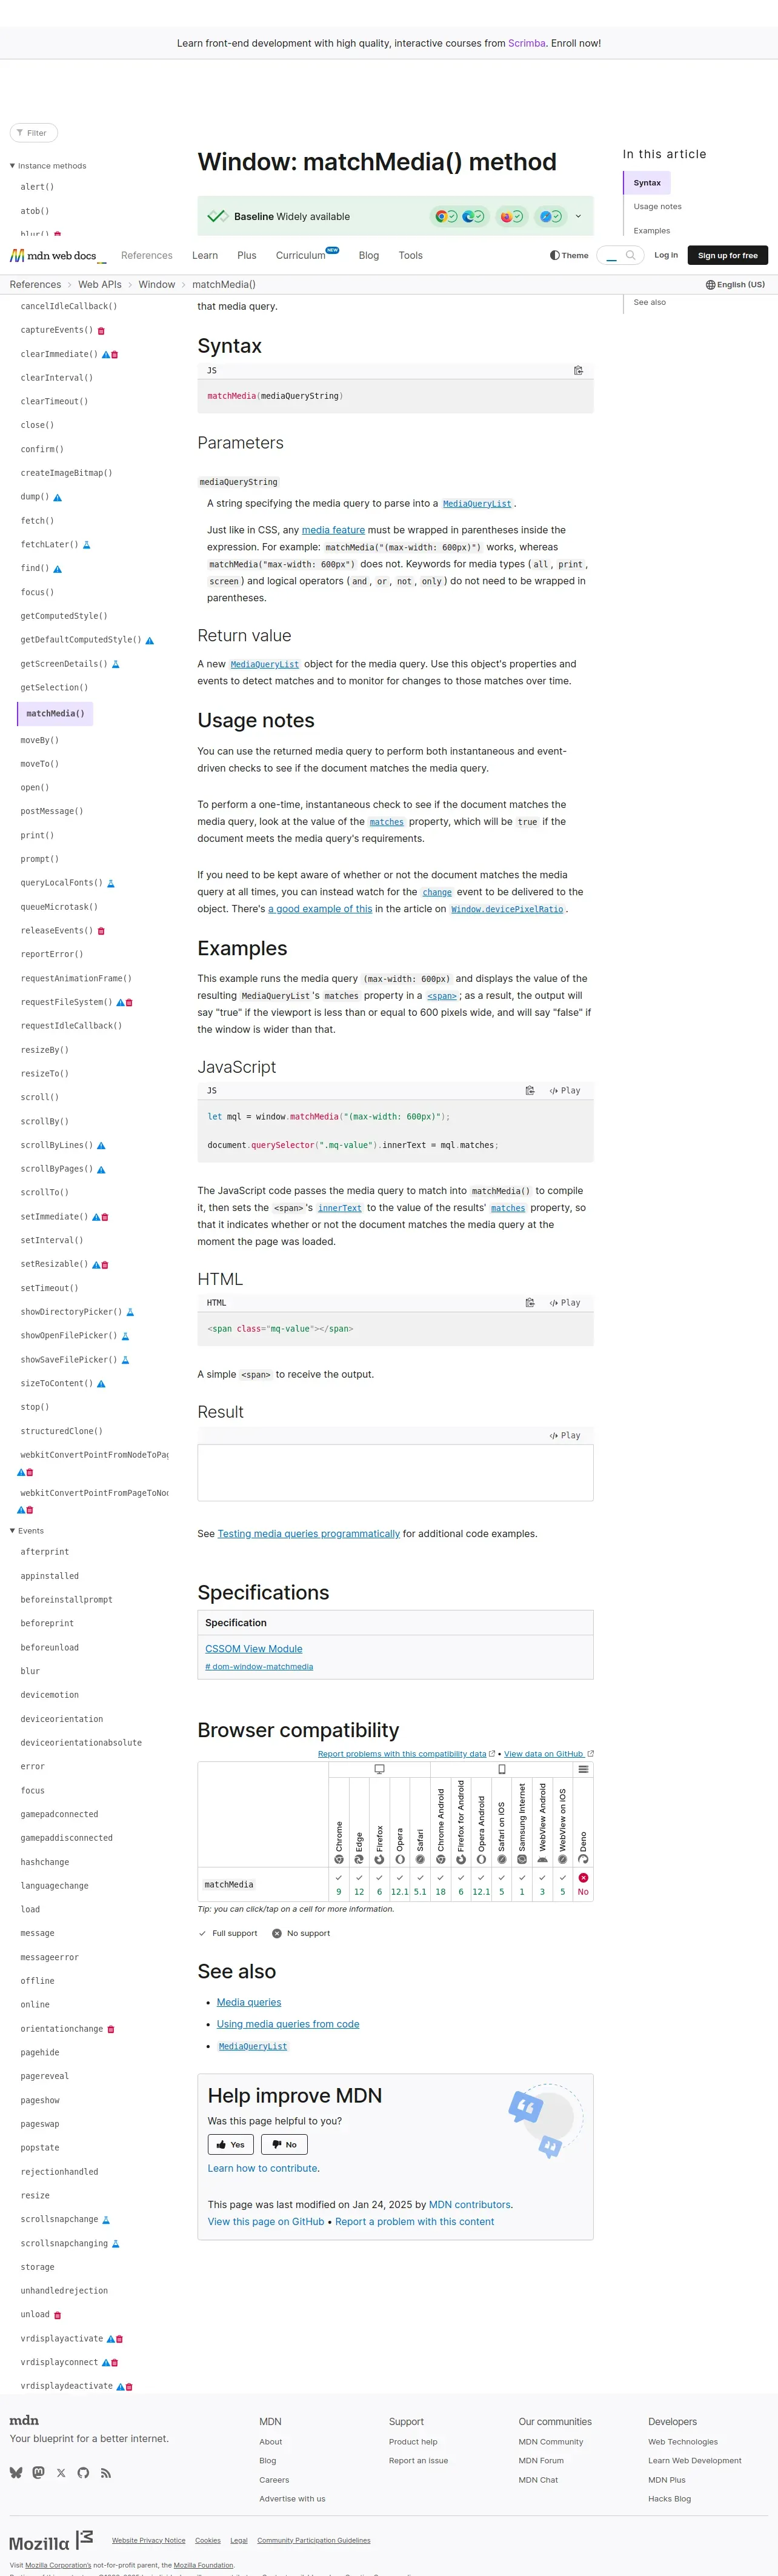Collapse the Events sidebar section
Image resolution: width=778 pixels, height=2576 pixels.
click(27, 1530)
